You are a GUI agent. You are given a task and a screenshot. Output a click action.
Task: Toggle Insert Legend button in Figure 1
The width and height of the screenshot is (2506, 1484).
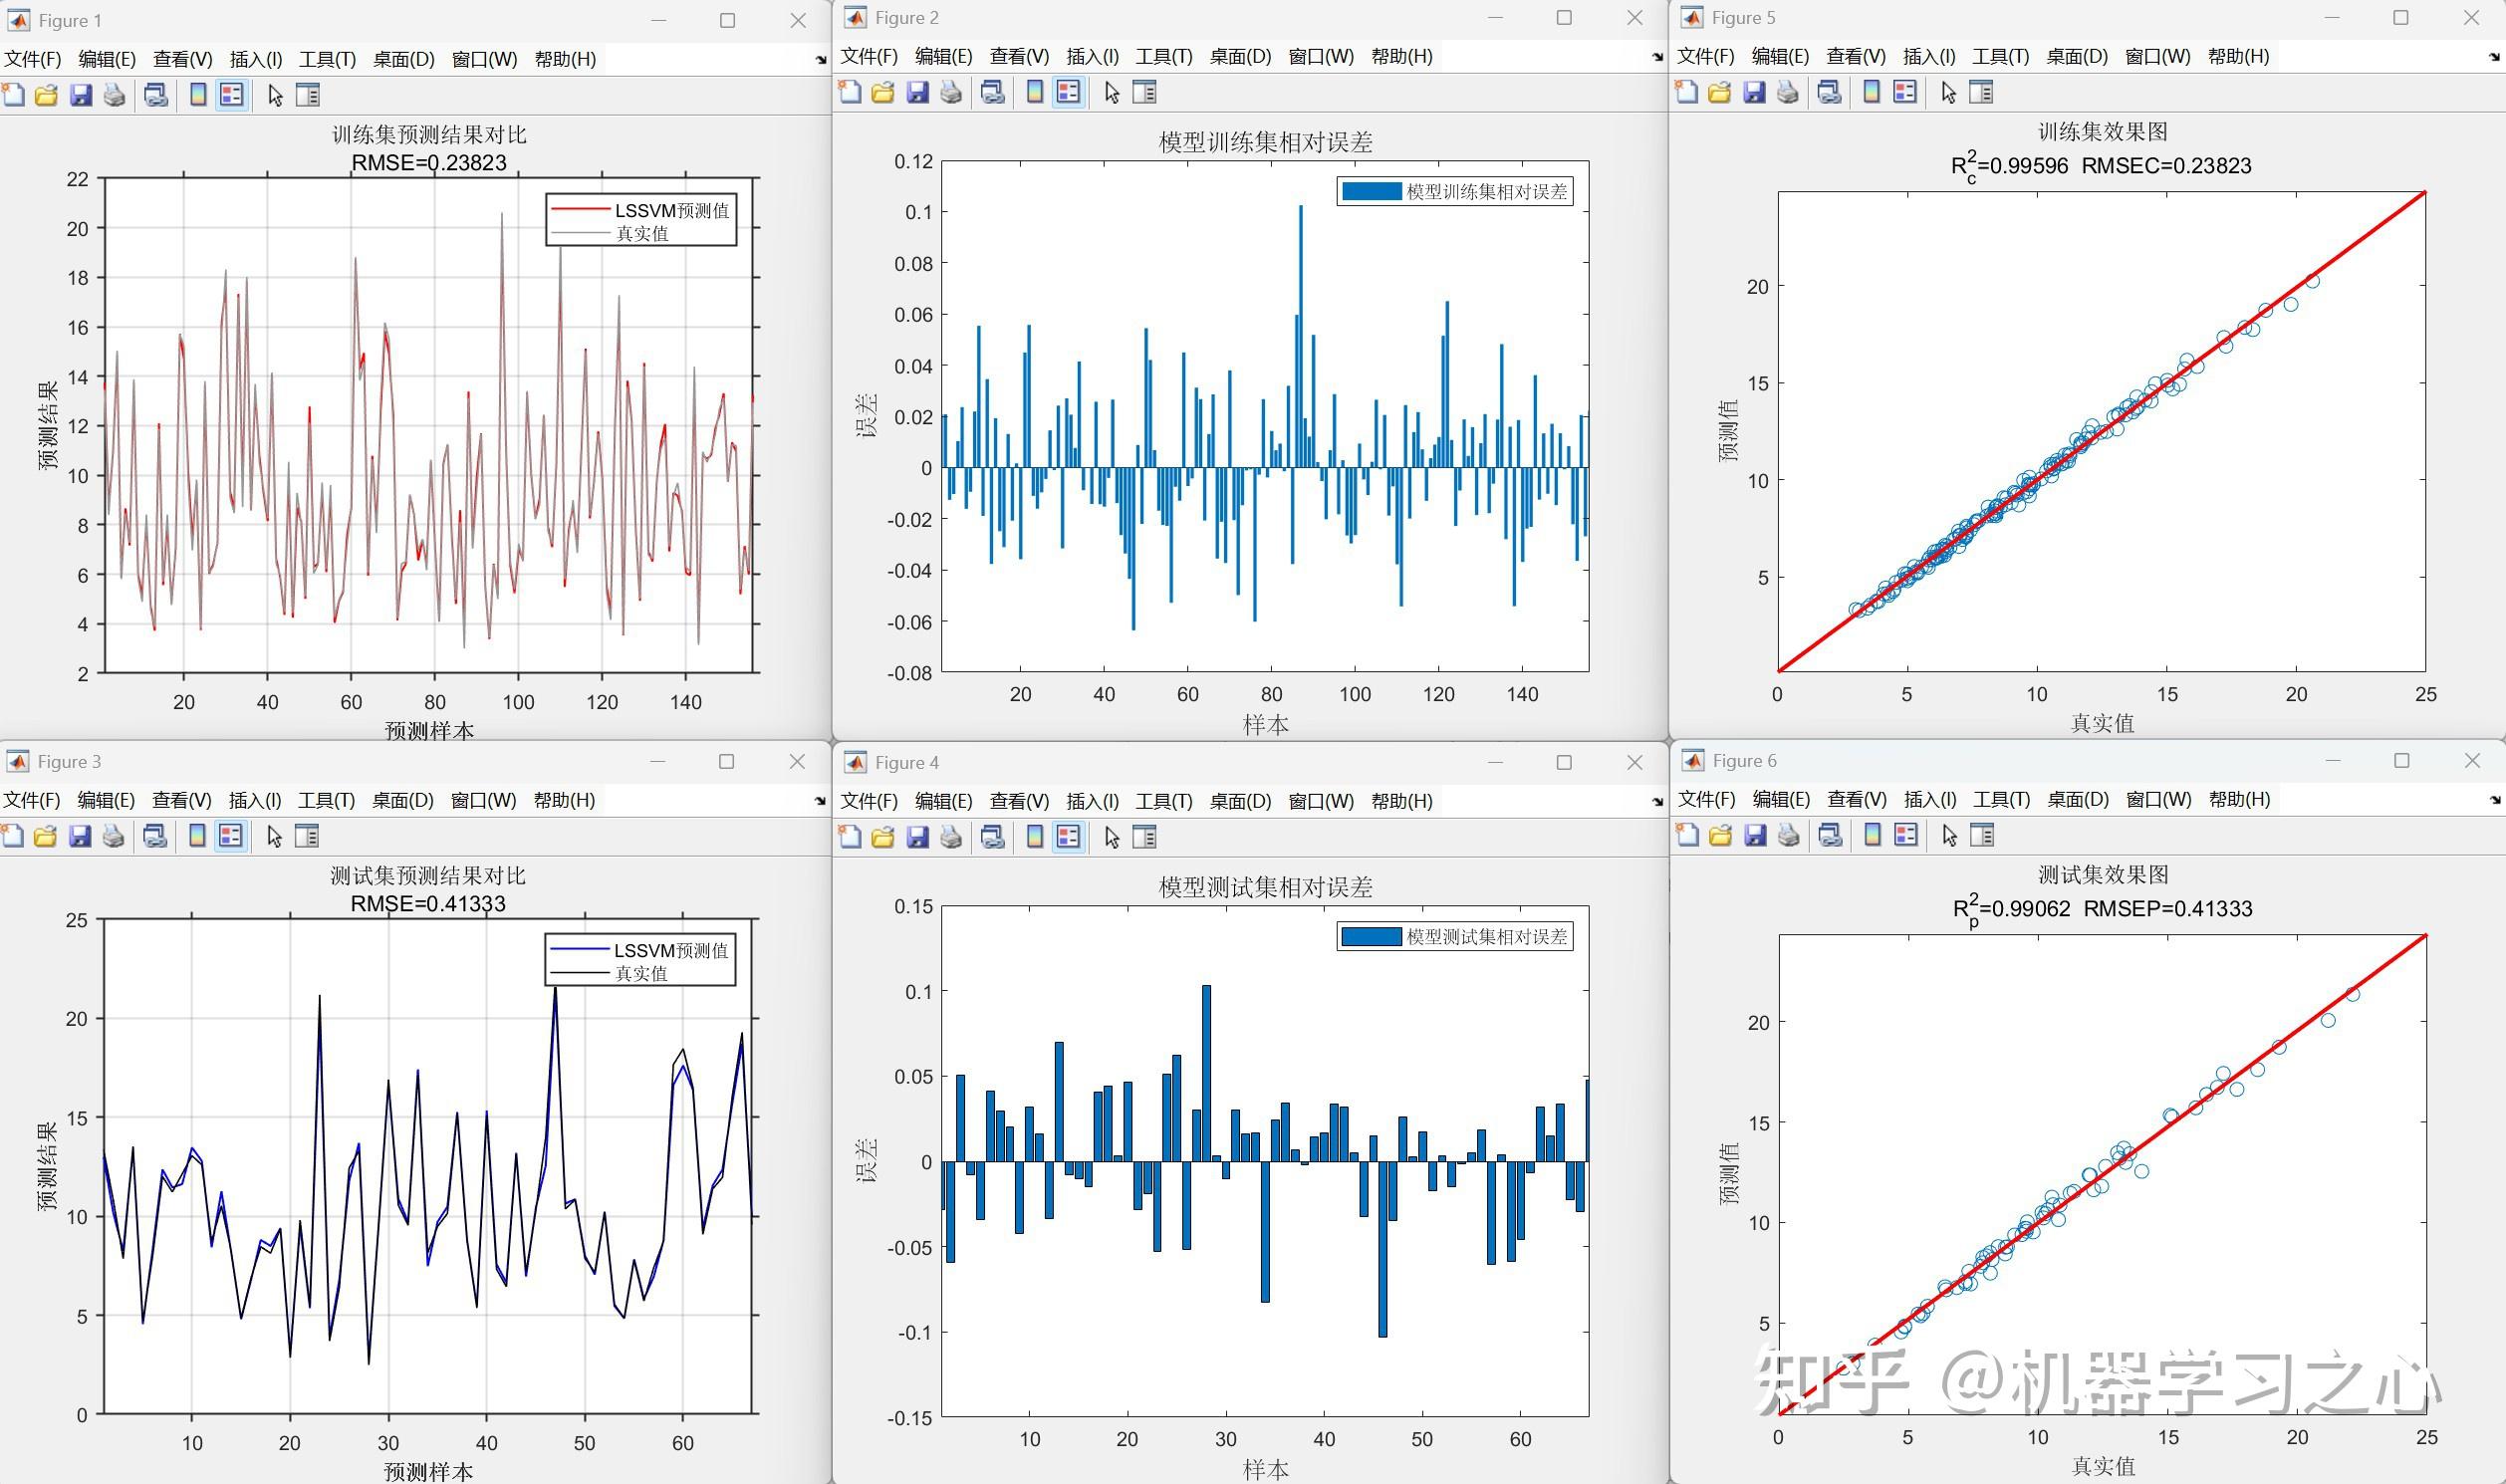coord(232,96)
